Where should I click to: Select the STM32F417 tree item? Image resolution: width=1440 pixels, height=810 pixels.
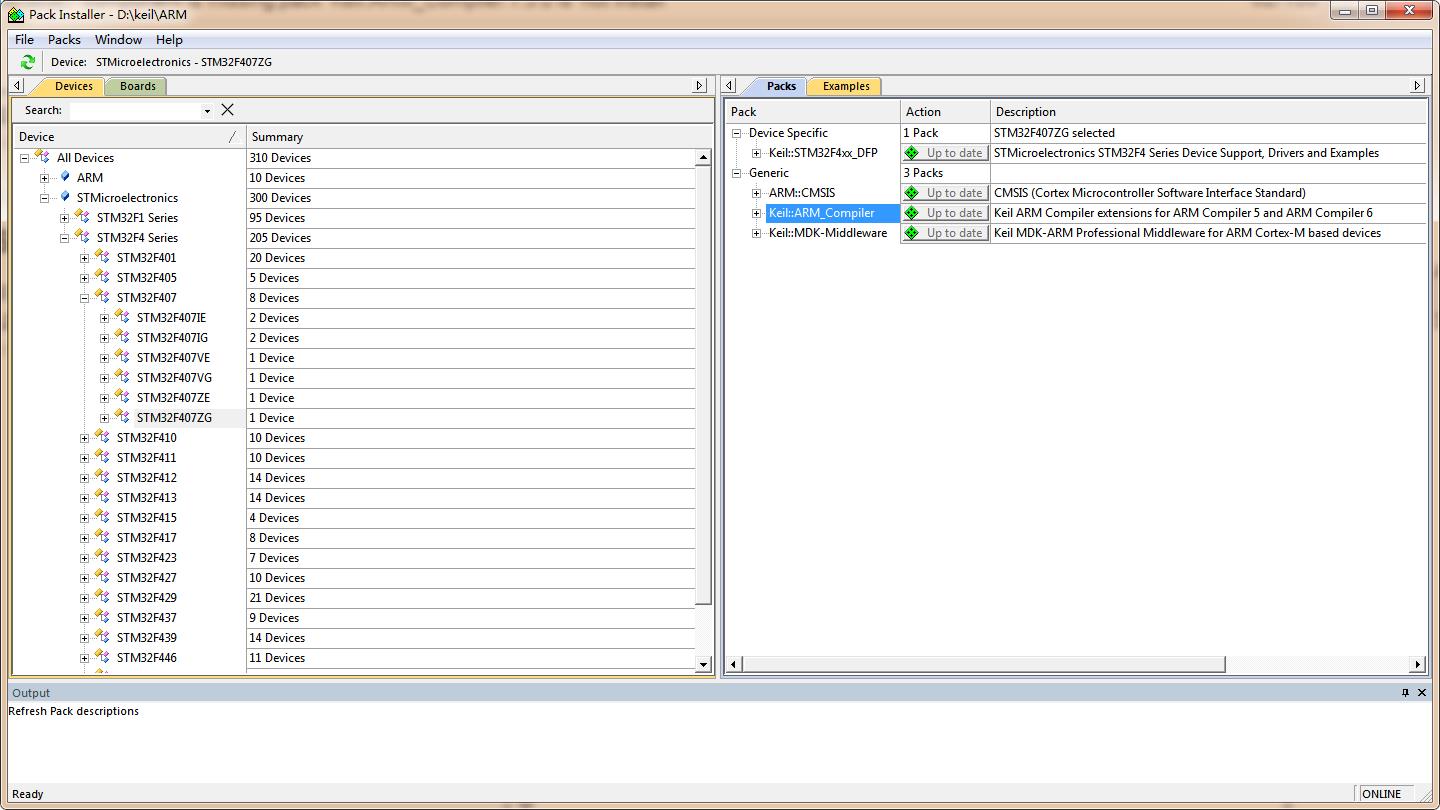click(146, 537)
